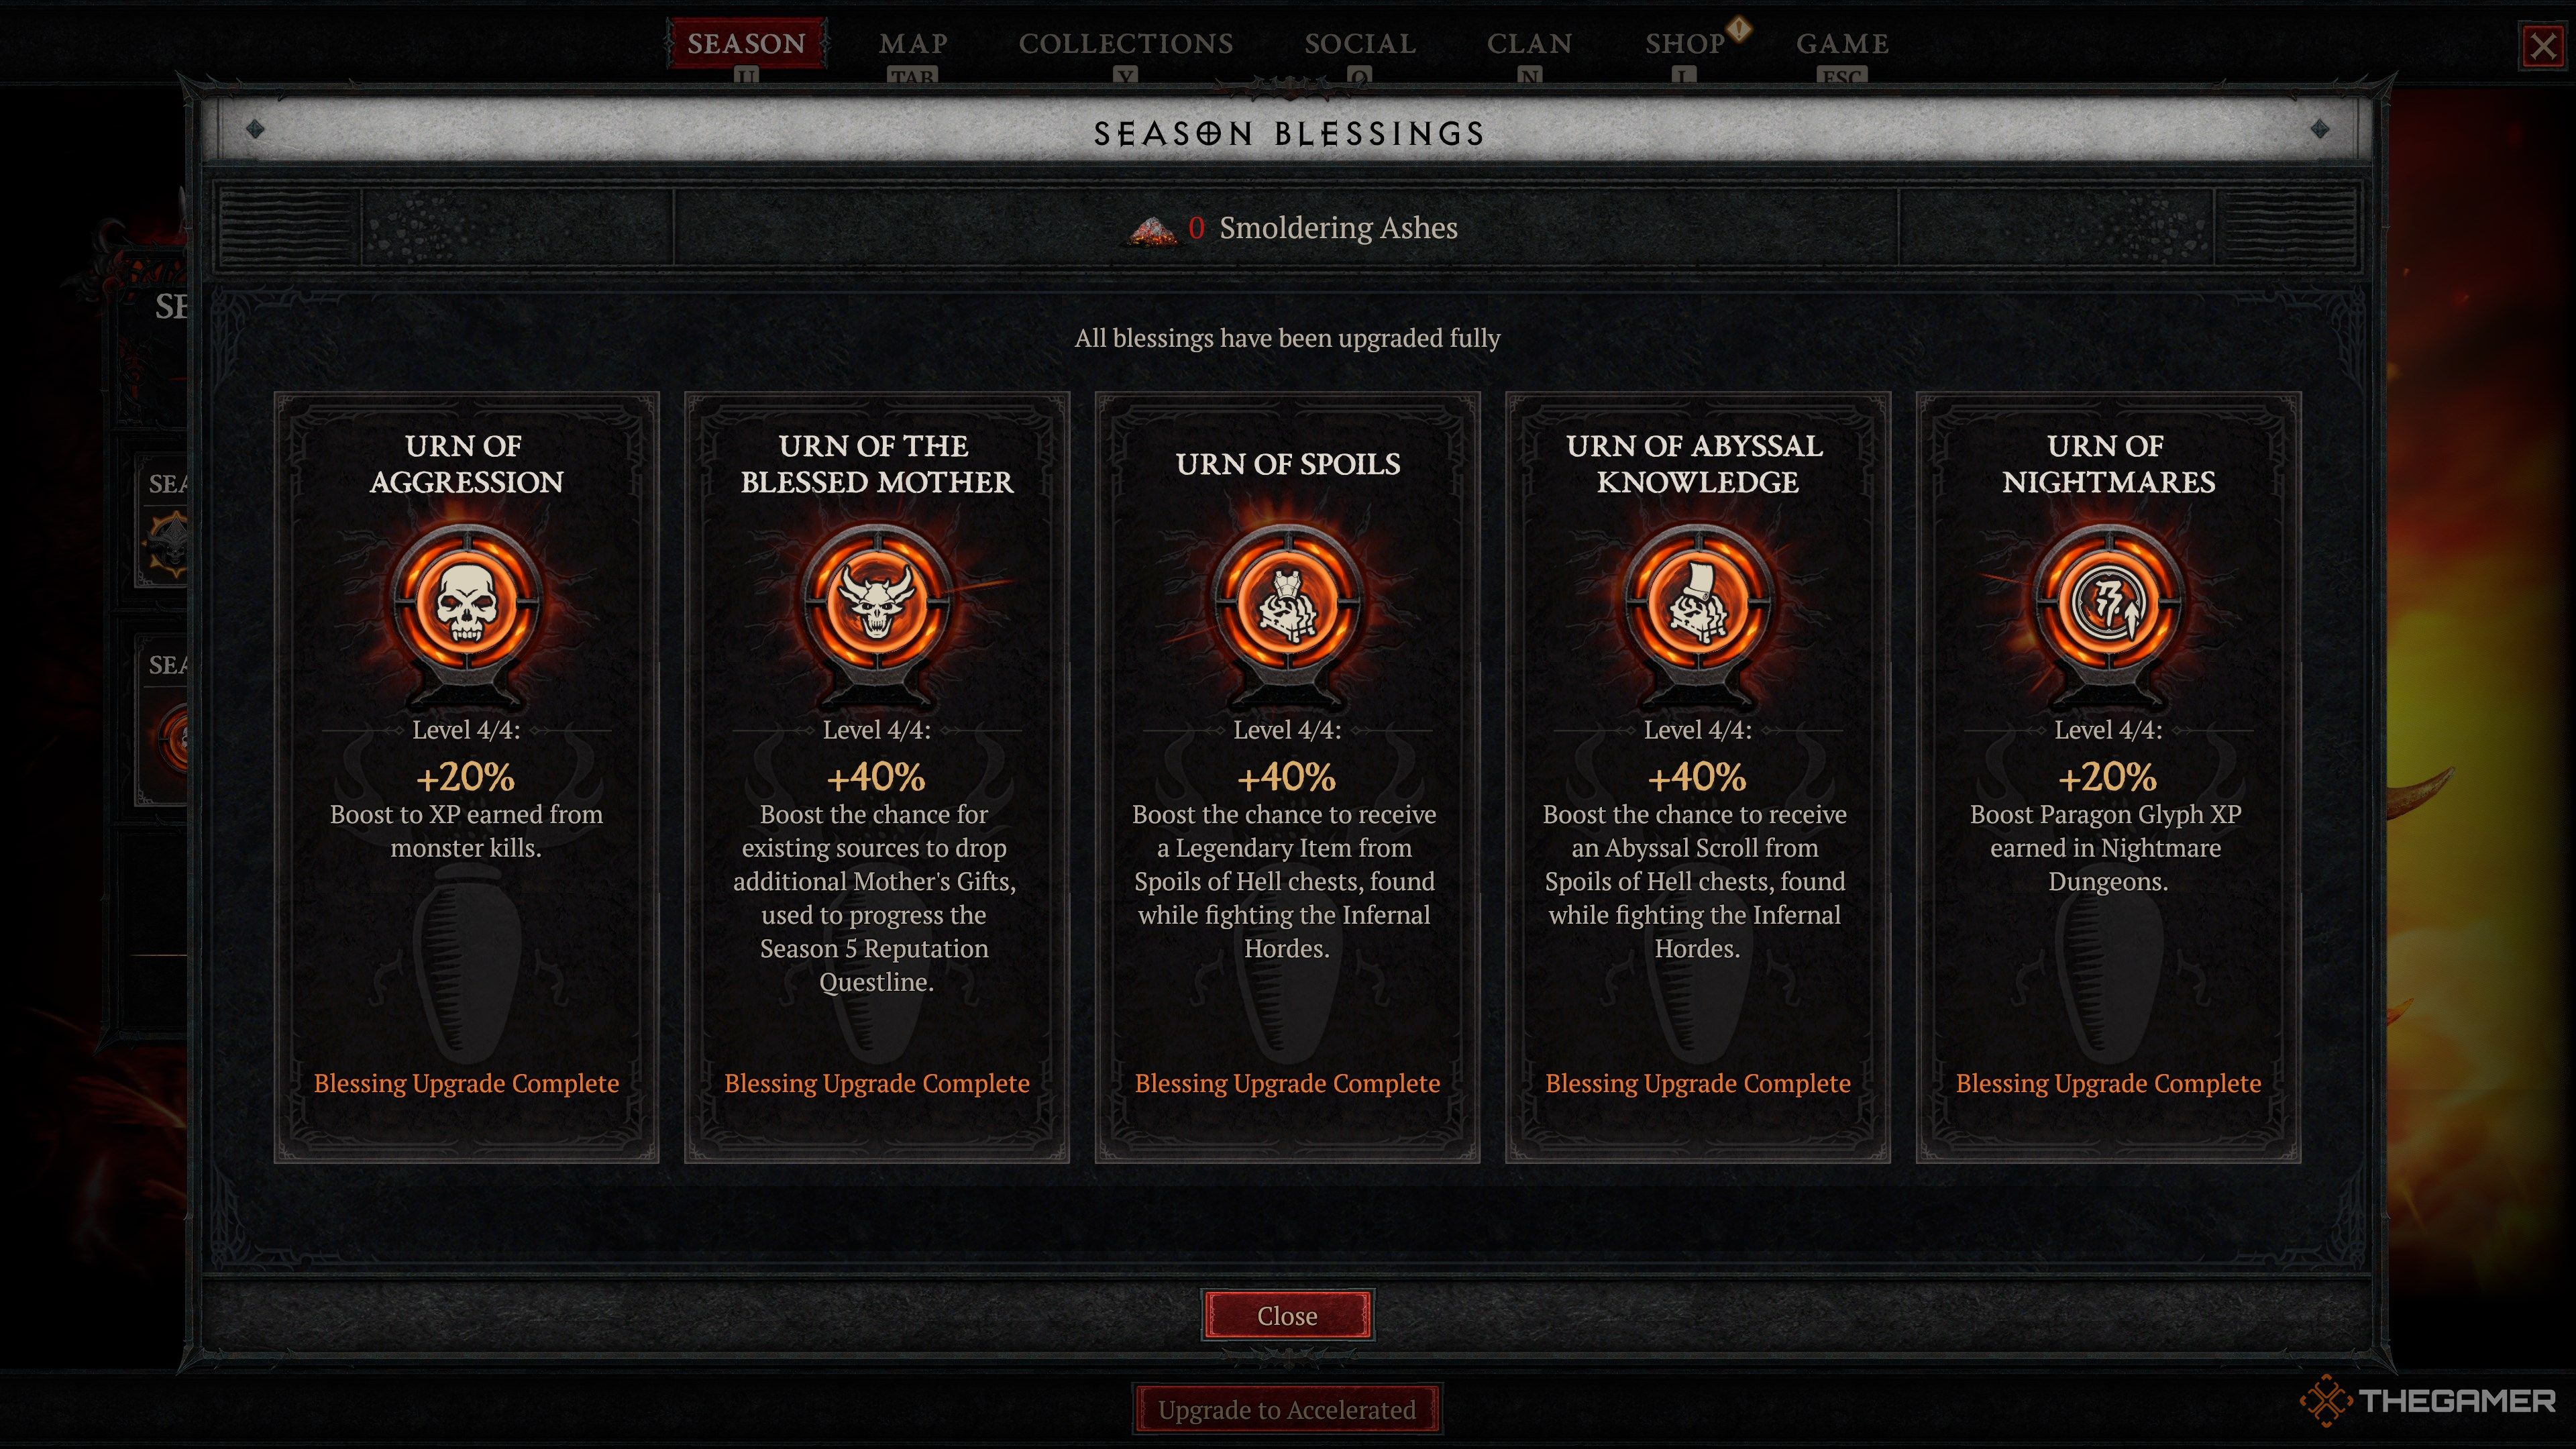2576x1449 pixels.
Task: Click the Shop notification diamond badge
Action: pos(1739,29)
